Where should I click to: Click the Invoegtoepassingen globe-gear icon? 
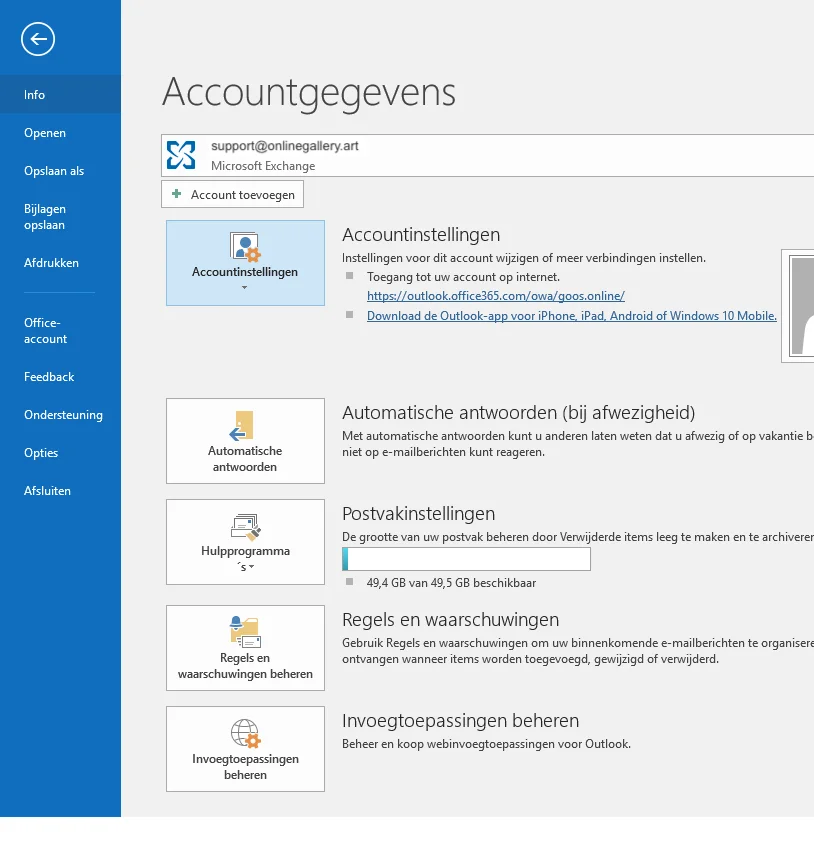[246, 733]
